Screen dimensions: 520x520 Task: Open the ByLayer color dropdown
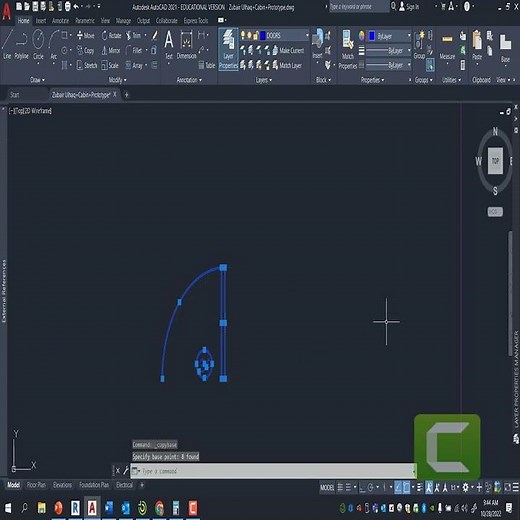click(409, 36)
